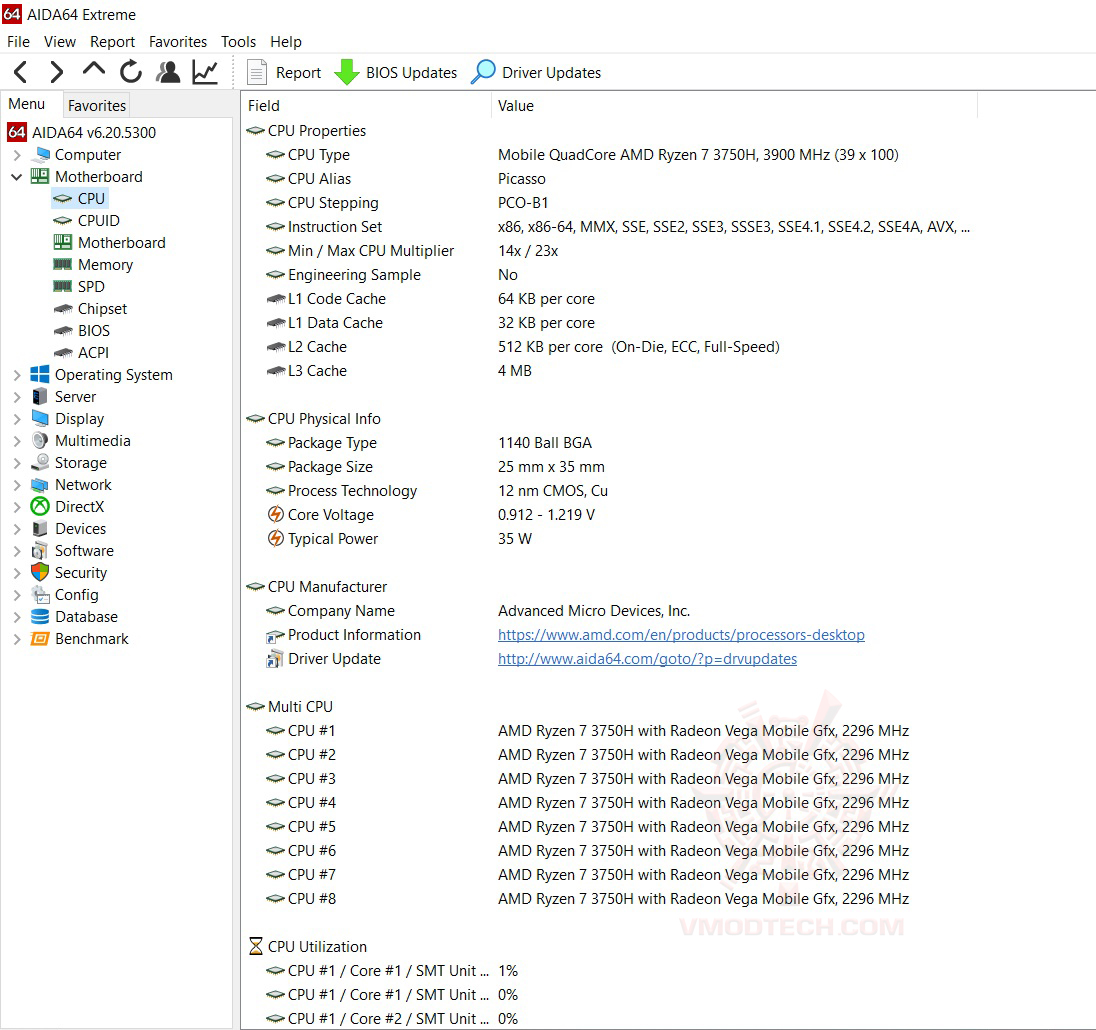Select the Typical Power row

[x=608, y=539]
